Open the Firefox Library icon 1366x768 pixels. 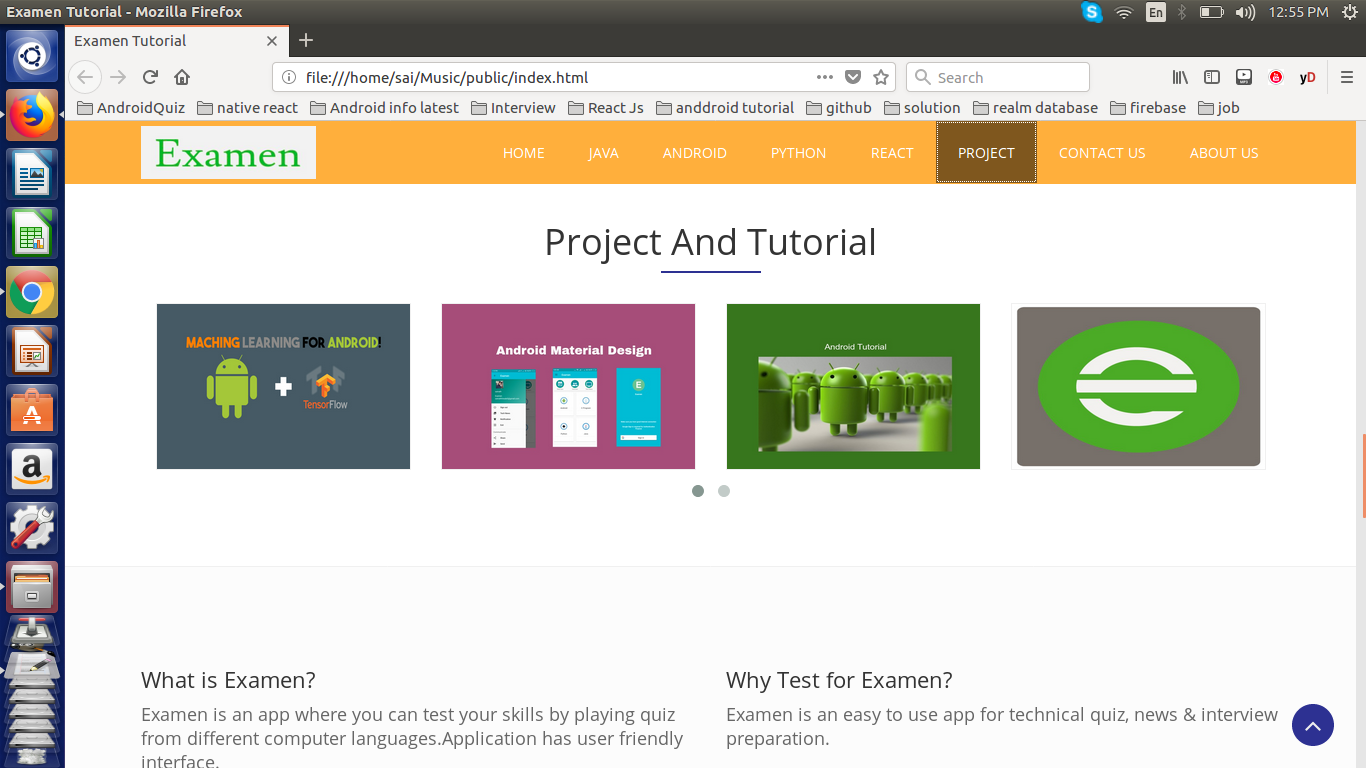tap(1179, 77)
